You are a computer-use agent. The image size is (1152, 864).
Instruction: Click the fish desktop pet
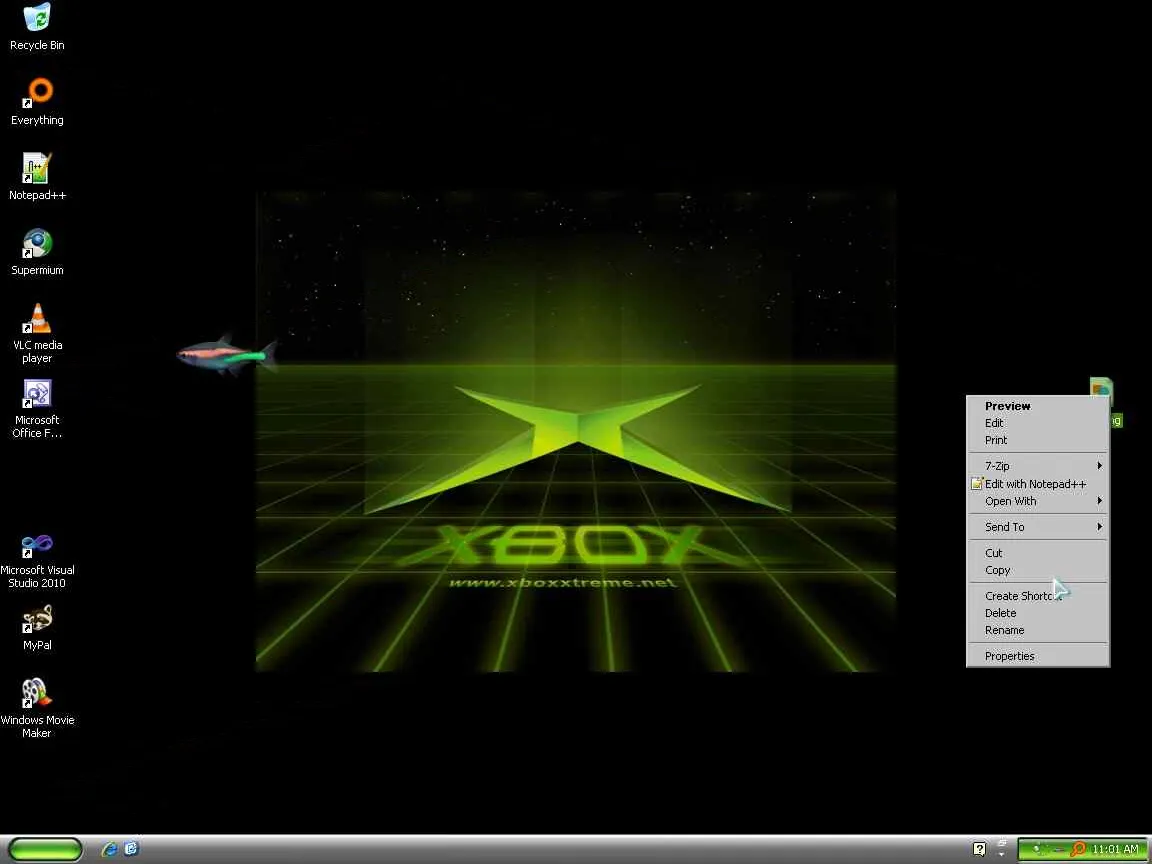tap(227, 355)
